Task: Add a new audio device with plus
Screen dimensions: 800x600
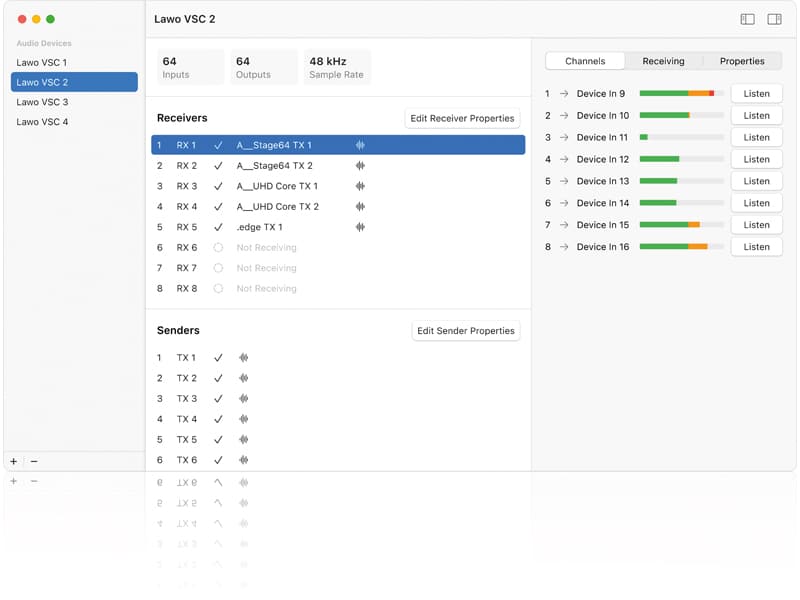Action: coord(13,461)
